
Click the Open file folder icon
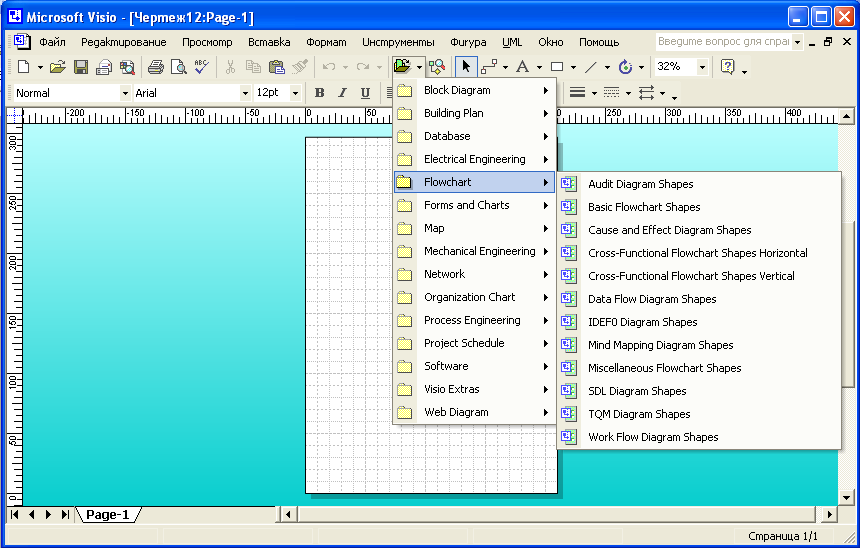[x=58, y=67]
